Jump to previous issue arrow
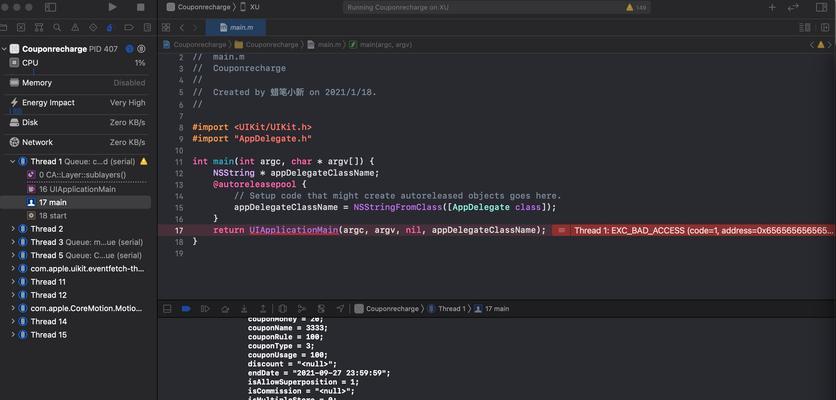 click(812, 45)
